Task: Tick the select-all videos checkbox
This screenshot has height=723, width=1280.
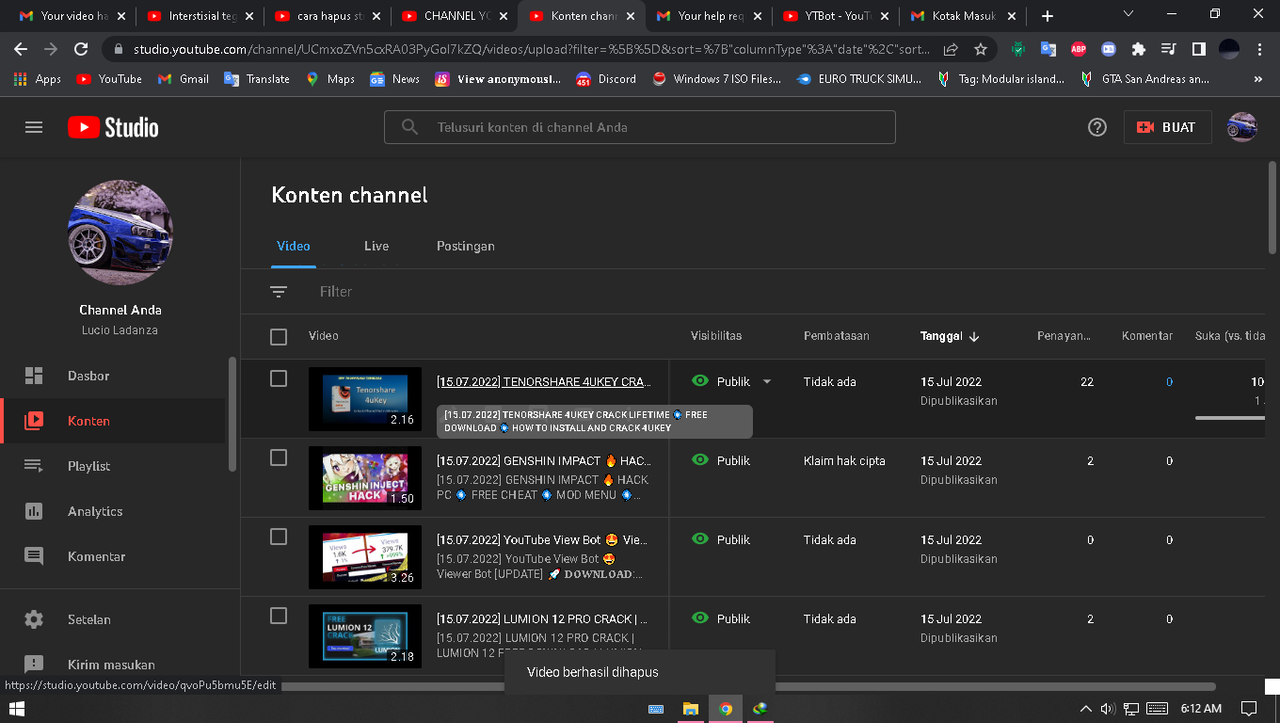Action: point(279,337)
